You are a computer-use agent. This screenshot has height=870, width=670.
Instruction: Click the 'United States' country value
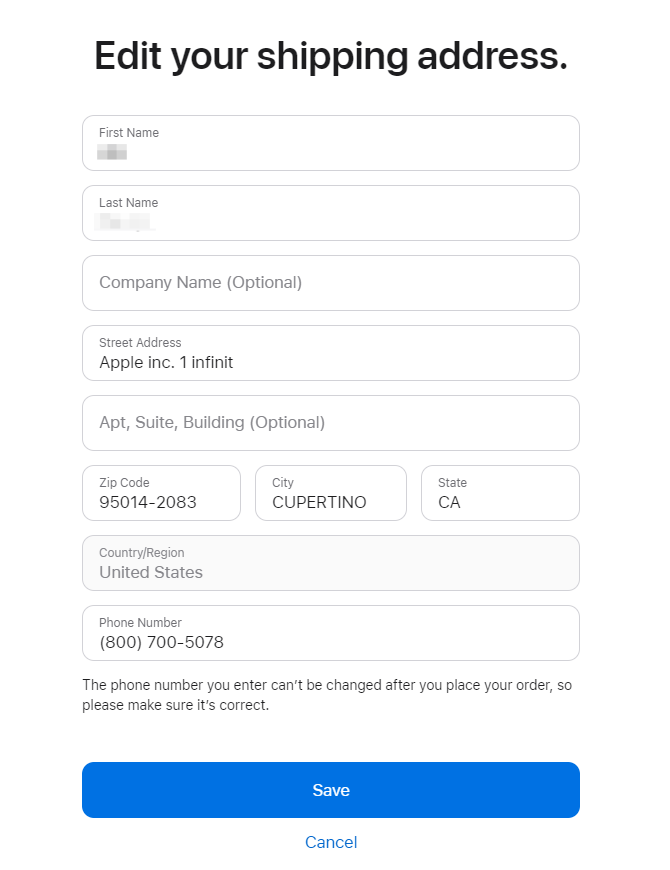point(151,573)
